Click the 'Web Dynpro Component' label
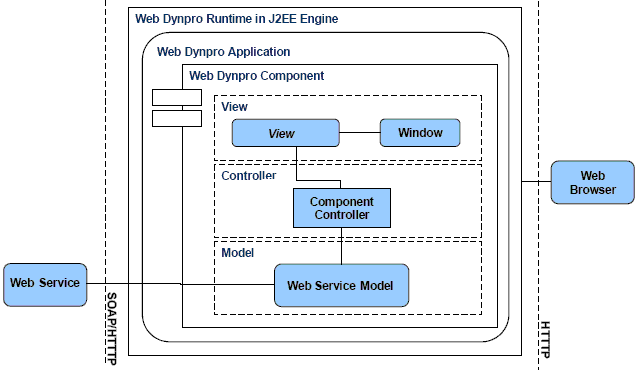Viewport: 639px width, 374px height. coord(256,76)
